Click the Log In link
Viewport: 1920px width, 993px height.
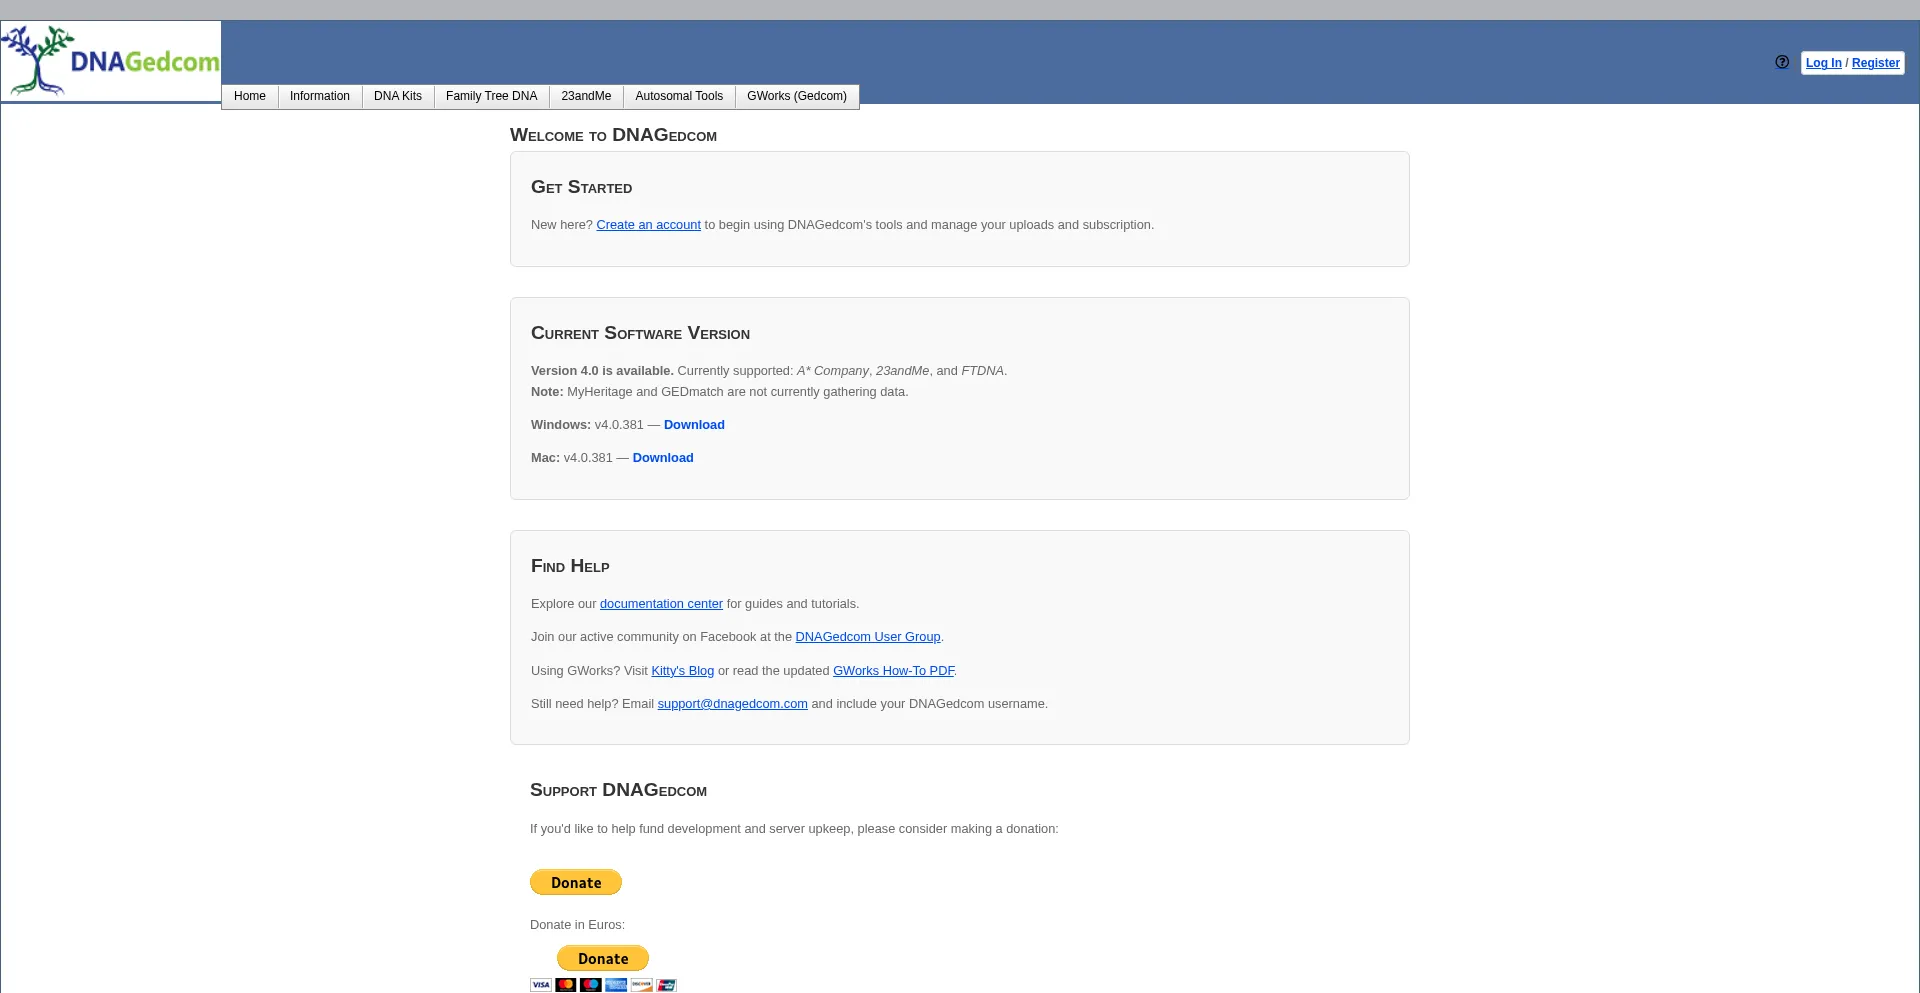point(1823,63)
